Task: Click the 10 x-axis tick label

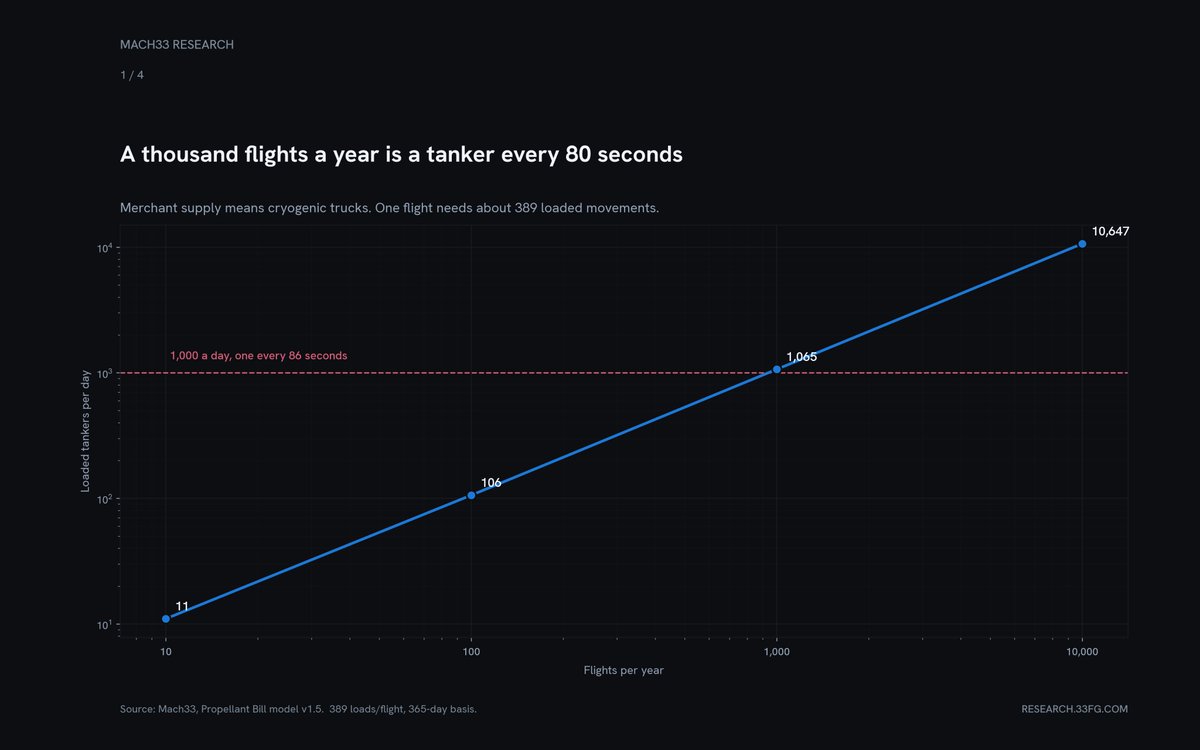Action: pos(166,651)
